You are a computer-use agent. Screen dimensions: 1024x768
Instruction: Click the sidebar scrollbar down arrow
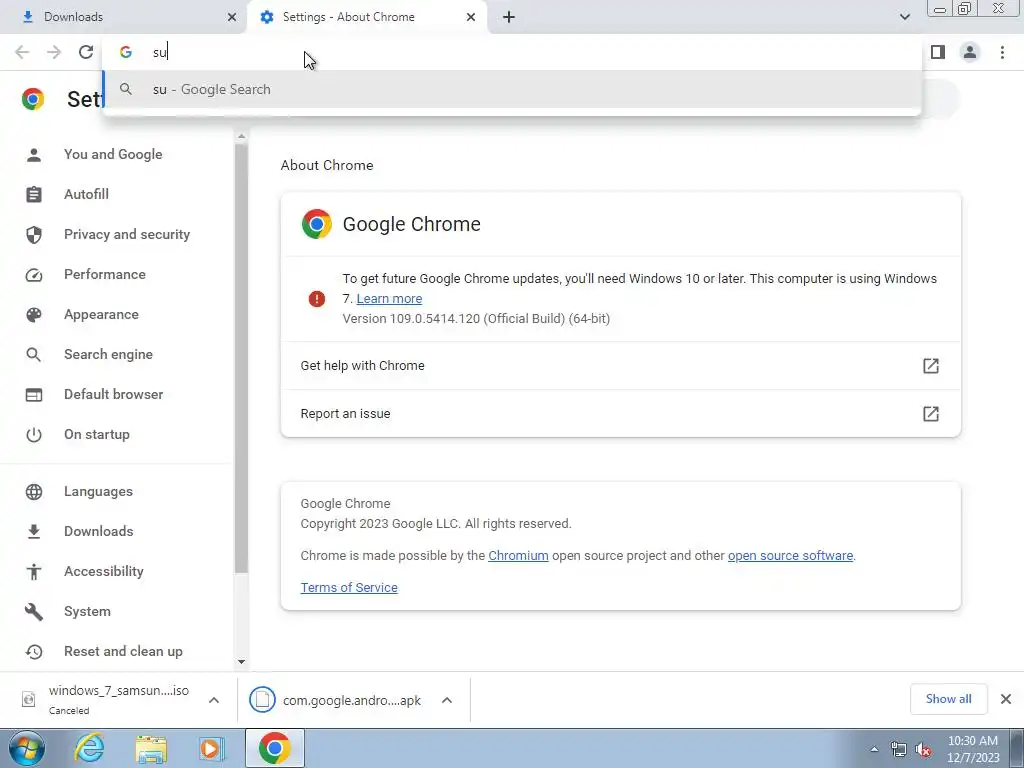(241, 662)
